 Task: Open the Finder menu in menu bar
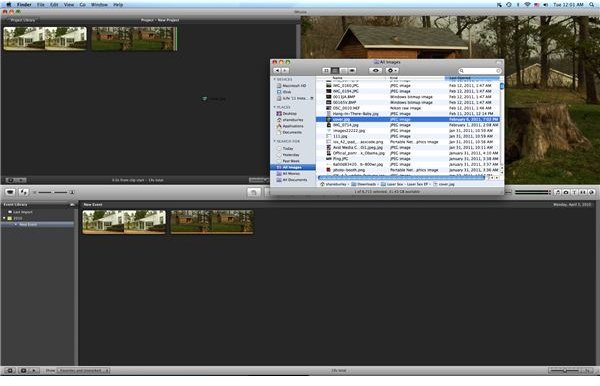pos(24,5)
